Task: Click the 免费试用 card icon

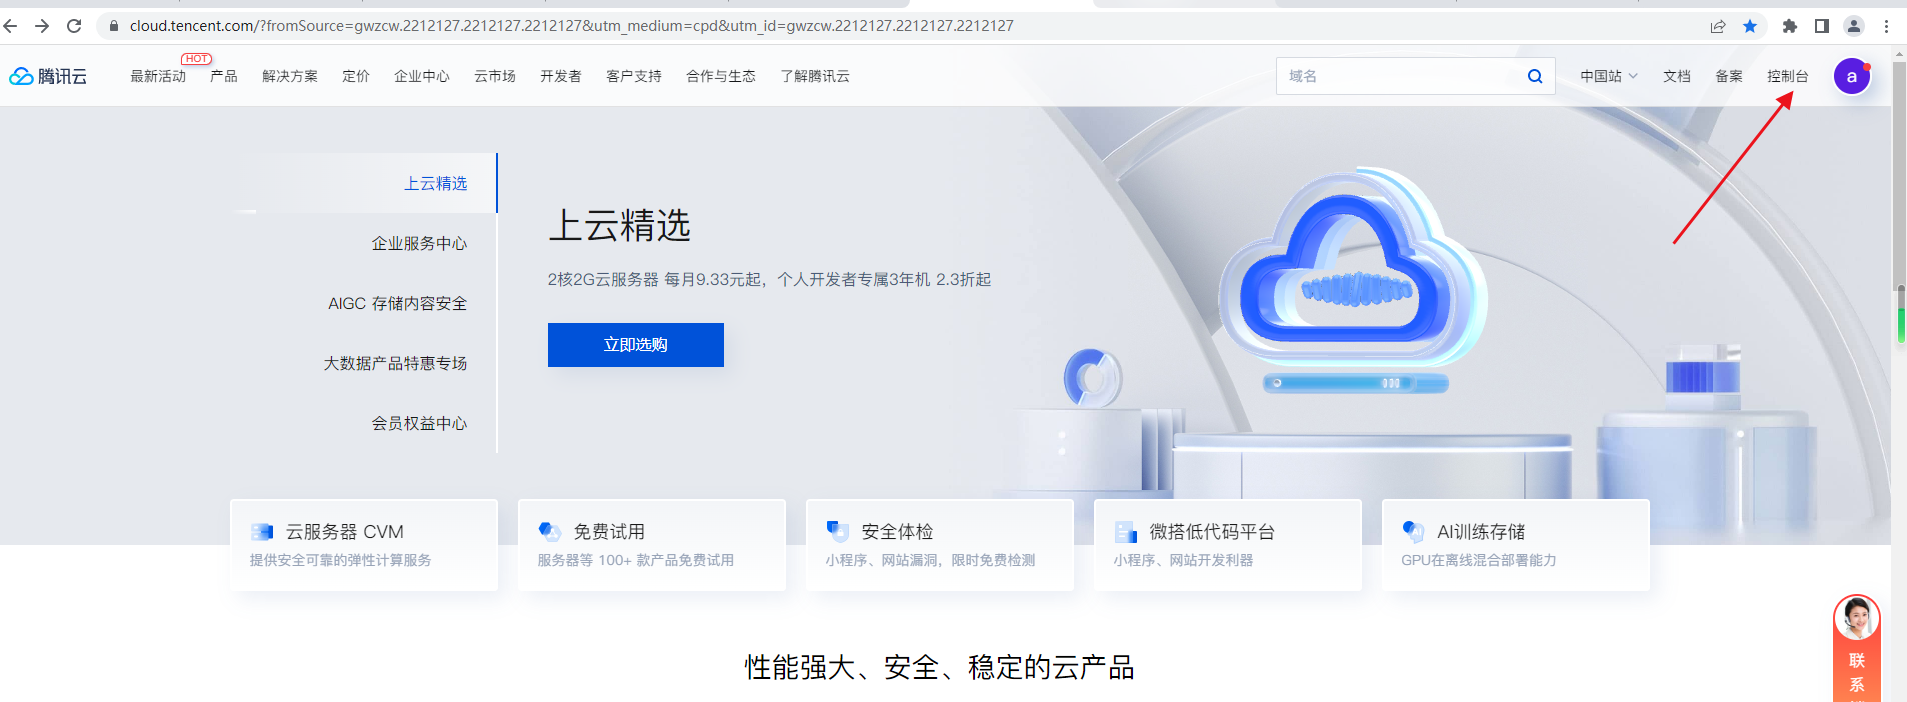Action: [550, 532]
